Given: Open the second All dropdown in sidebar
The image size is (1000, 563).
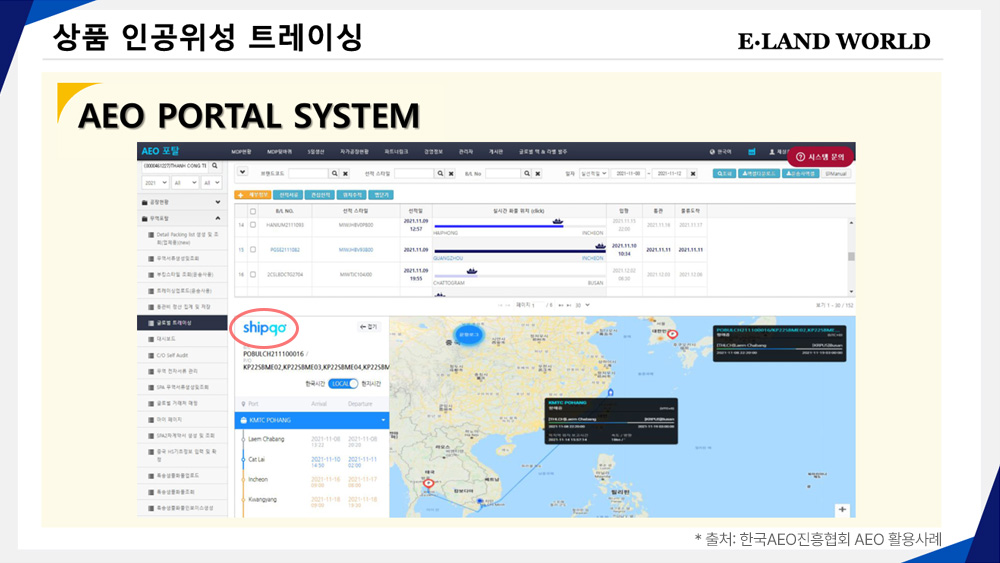Looking at the screenshot, I should tap(211, 182).
